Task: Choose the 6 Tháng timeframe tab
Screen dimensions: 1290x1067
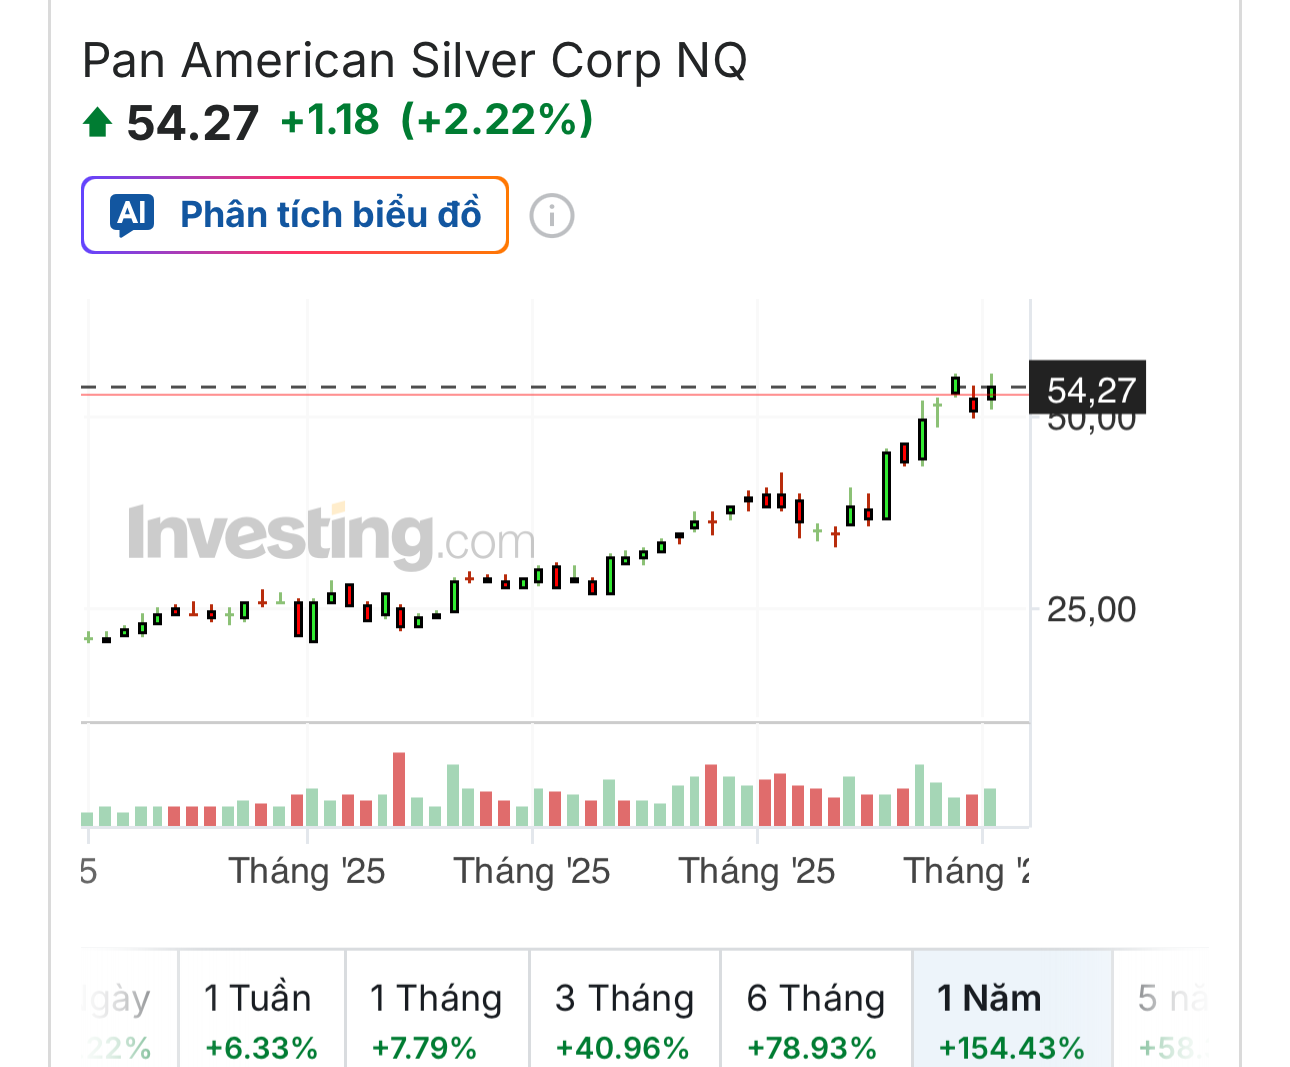Action: coord(815,1018)
